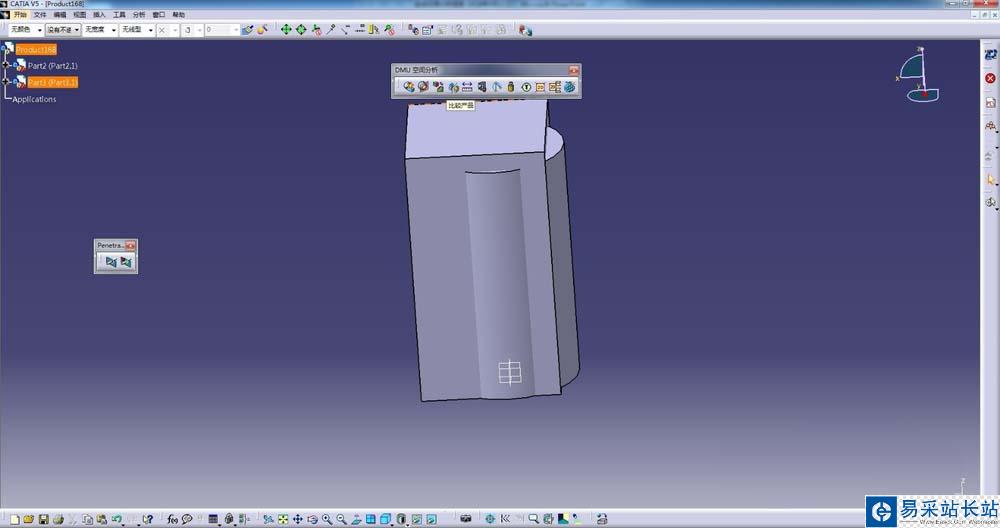Viewport: 1000px width, 528px height.
Task: Expand the Part2 (Part2.1) tree node
Action: click(x=6, y=66)
